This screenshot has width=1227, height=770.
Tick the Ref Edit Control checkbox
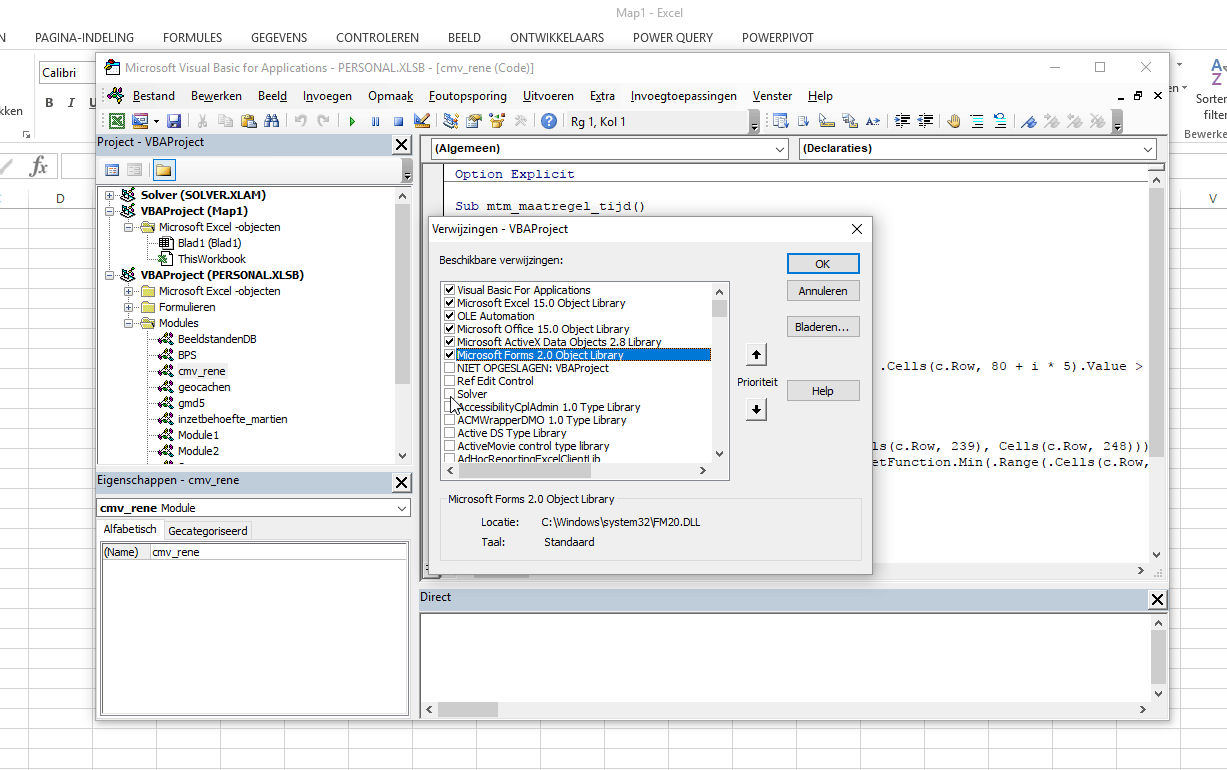point(449,381)
